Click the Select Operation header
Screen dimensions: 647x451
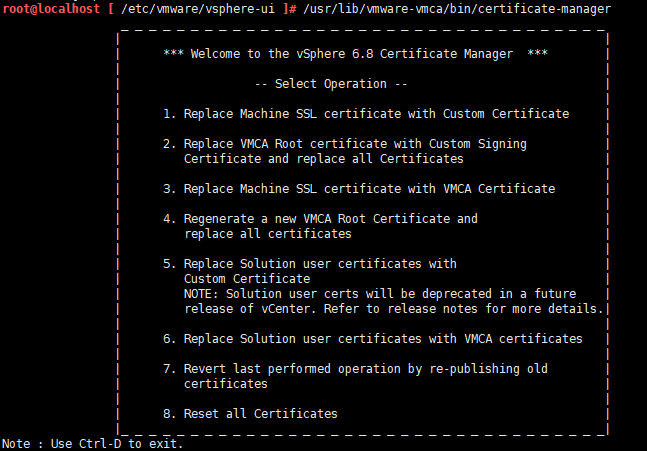tap(332, 84)
